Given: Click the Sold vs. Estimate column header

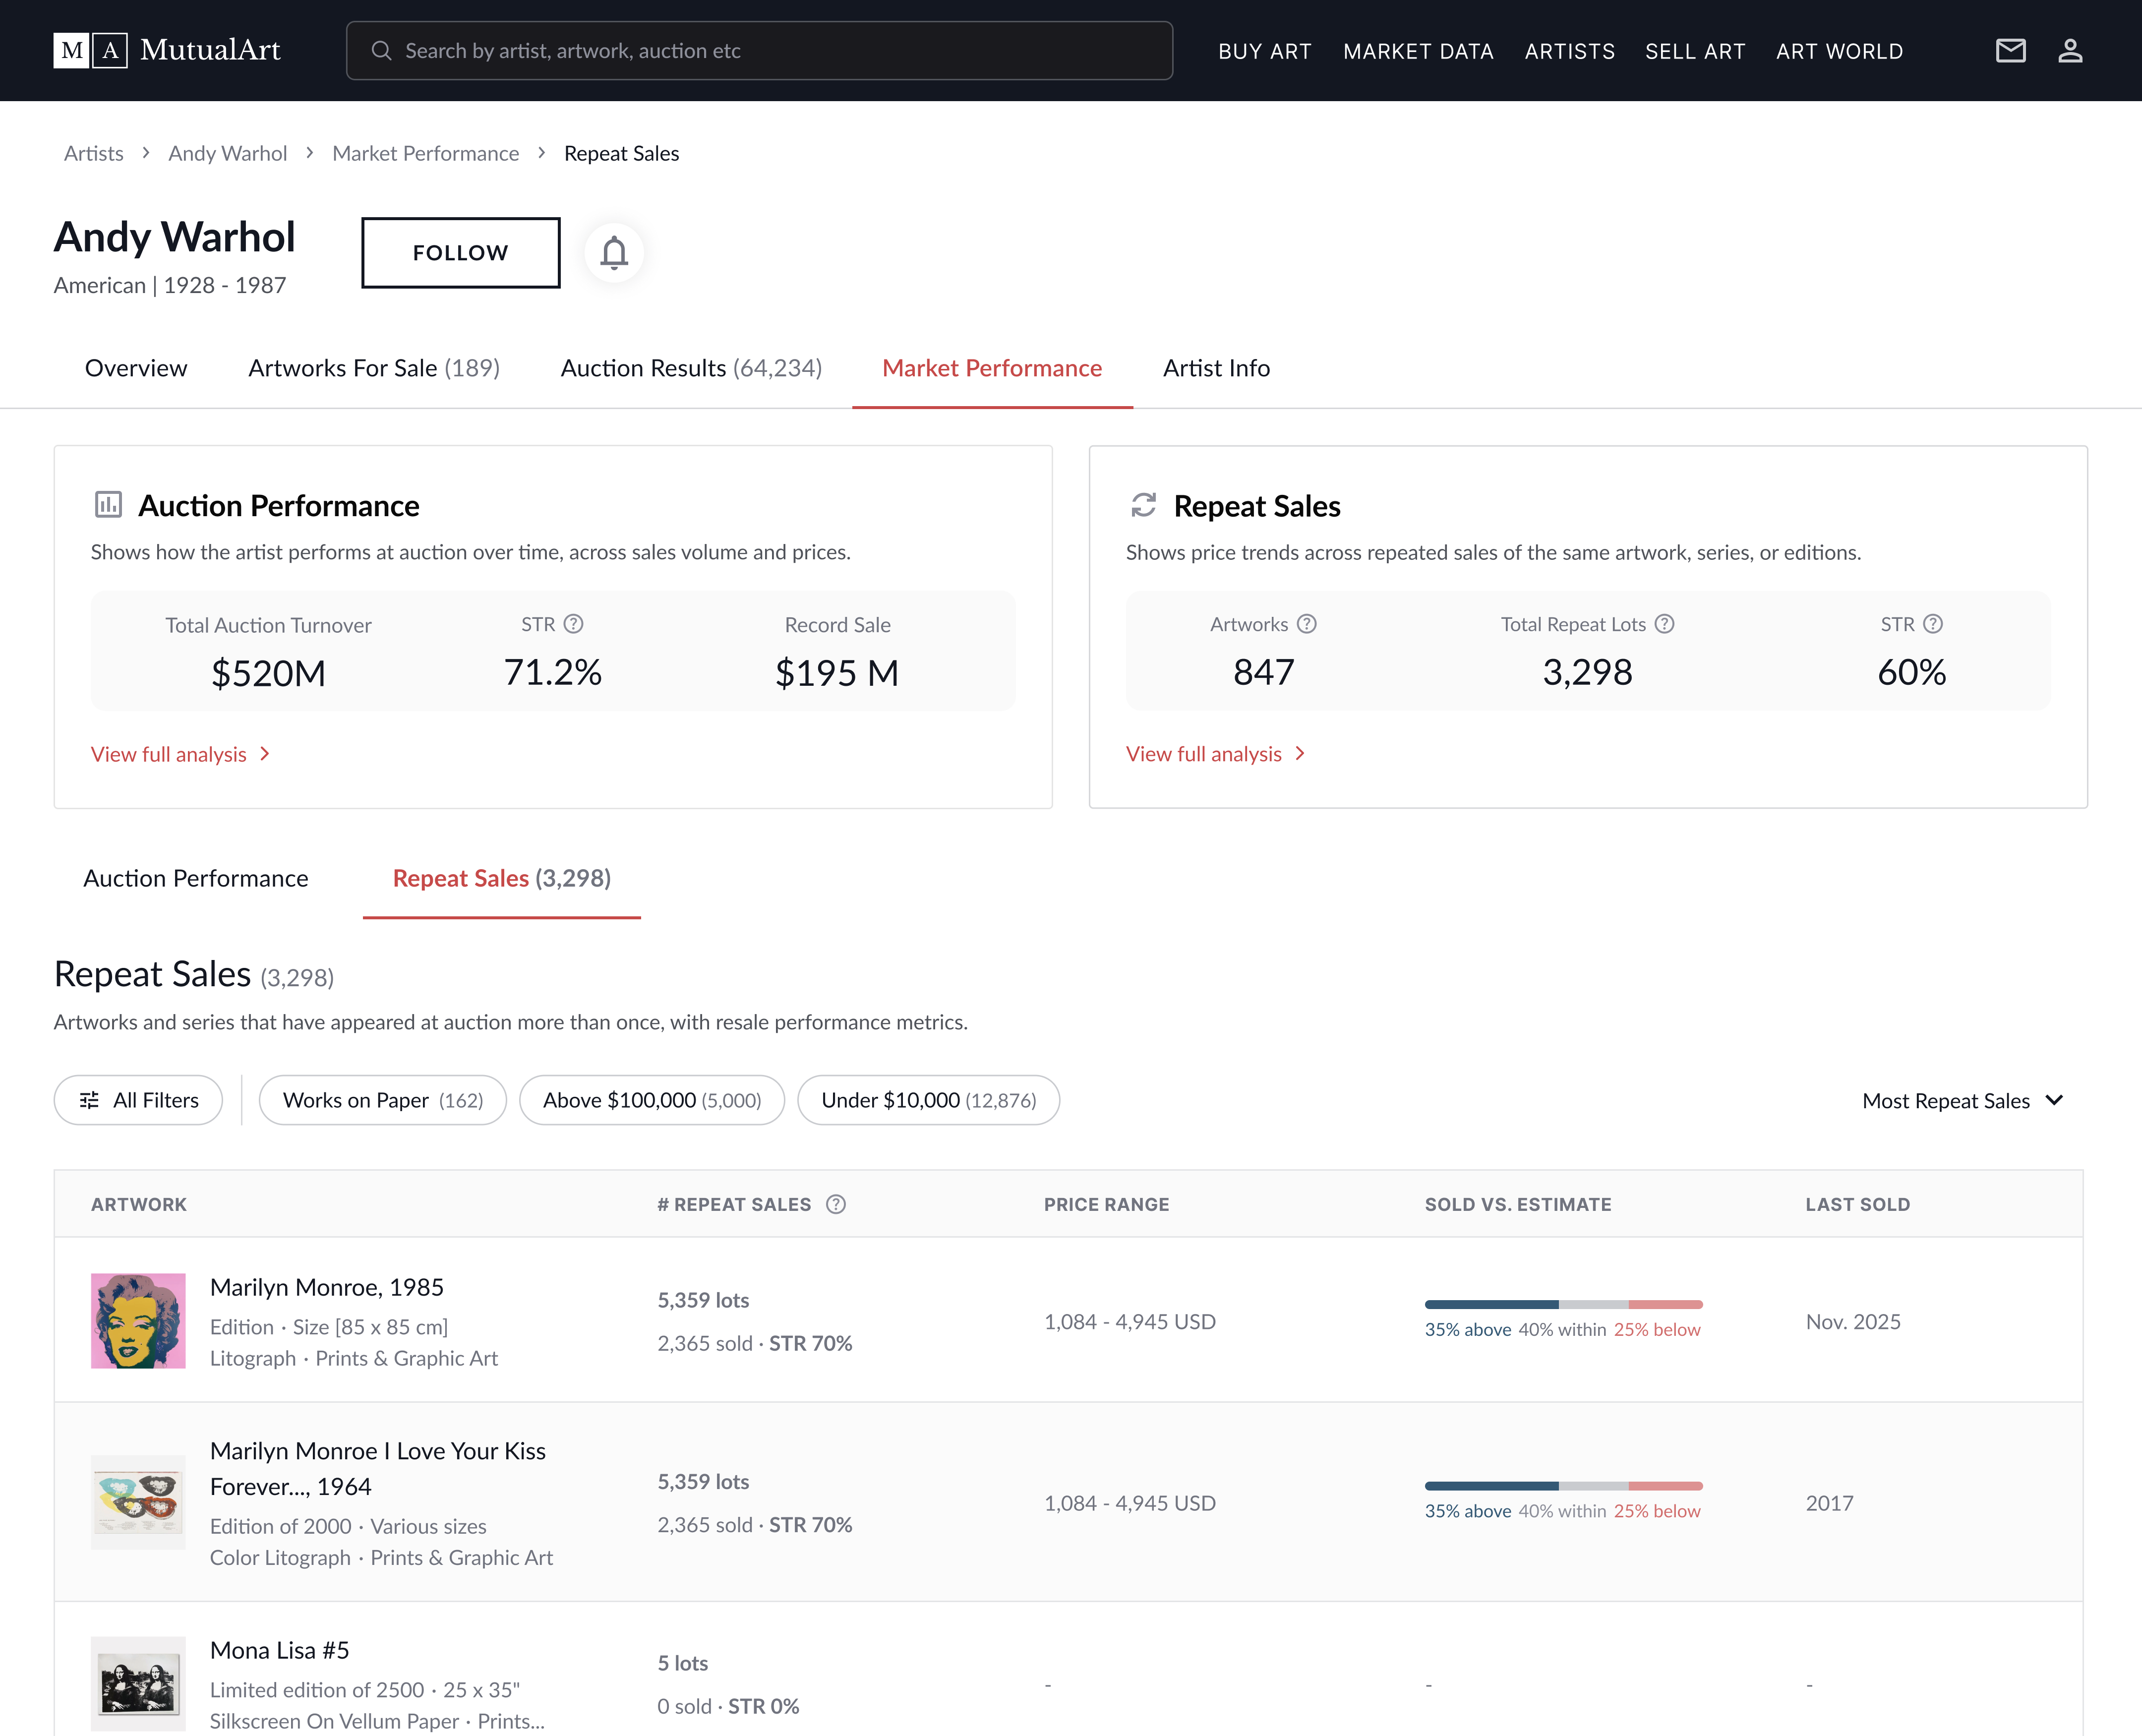Looking at the screenshot, I should point(1518,1204).
